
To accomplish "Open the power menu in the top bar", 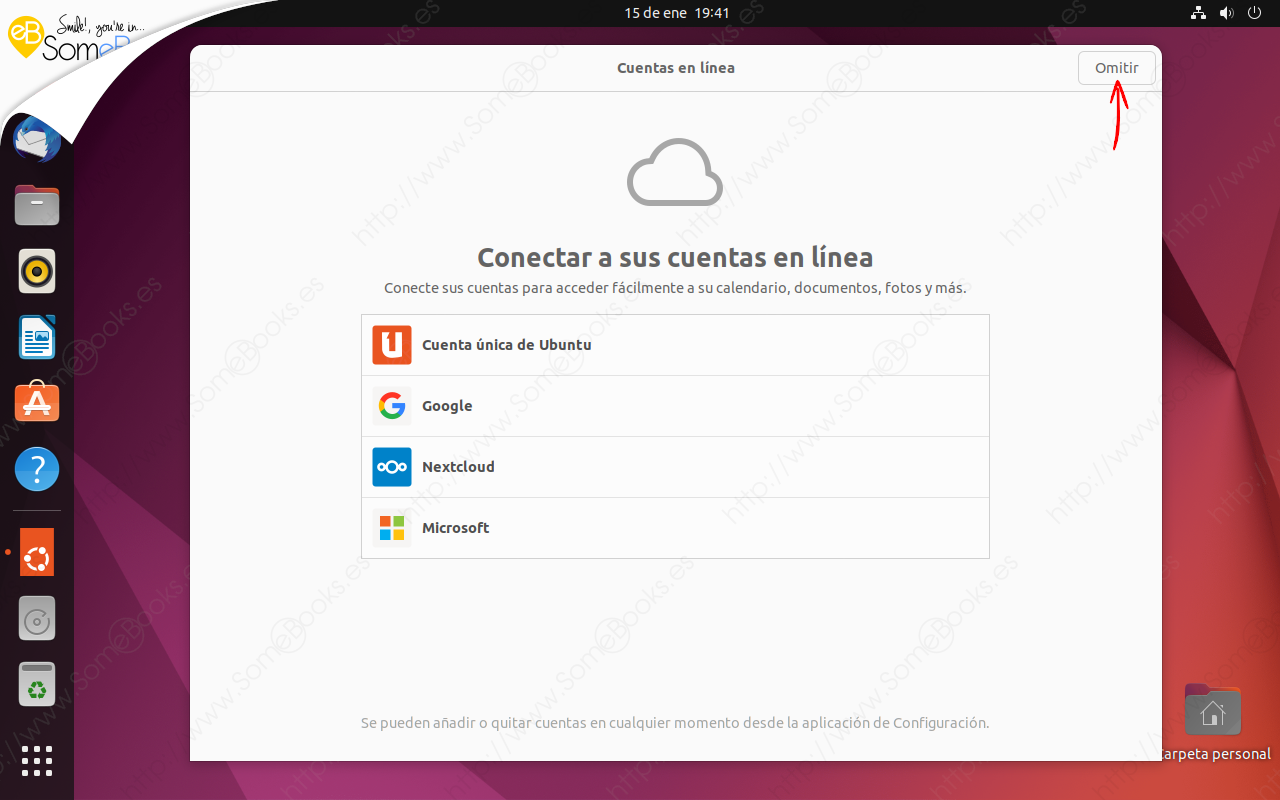I will 1254,13.
